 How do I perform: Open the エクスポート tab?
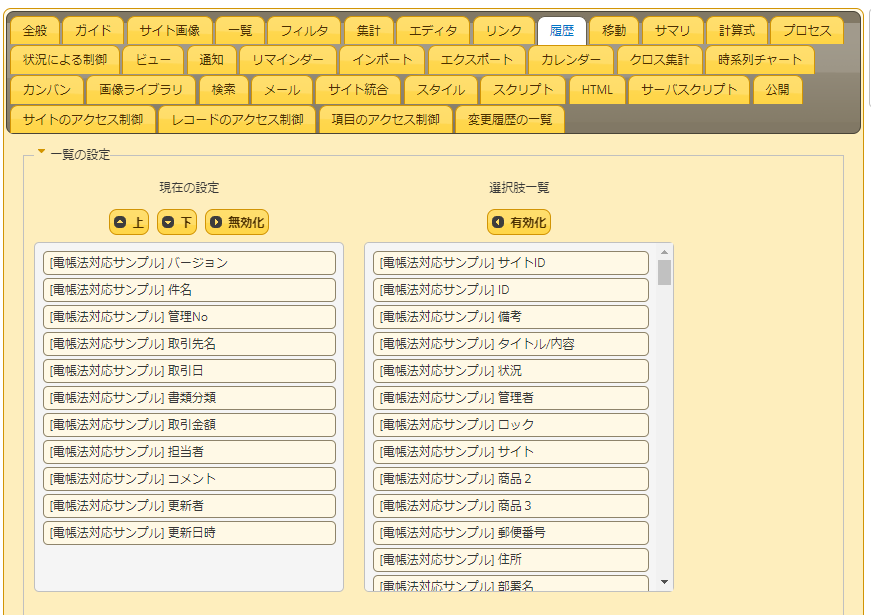tap(476, 60)
